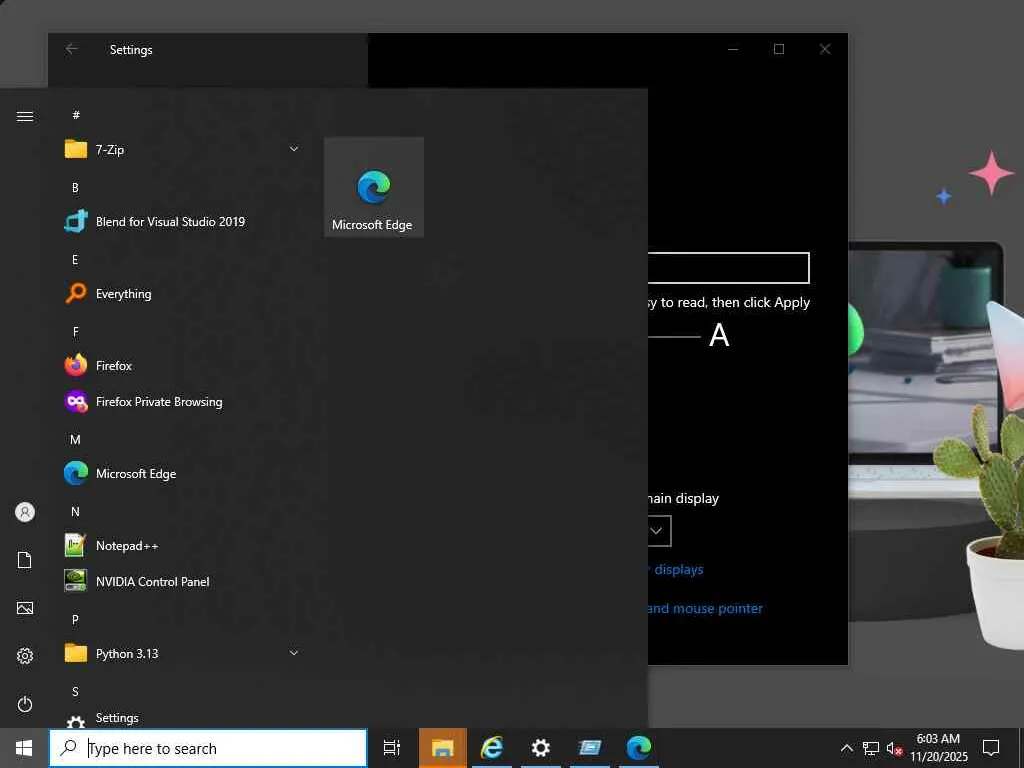Launch Notepad++ from the app list
This screenshot has height=768, width=1024.
click(x=182, y=545)
